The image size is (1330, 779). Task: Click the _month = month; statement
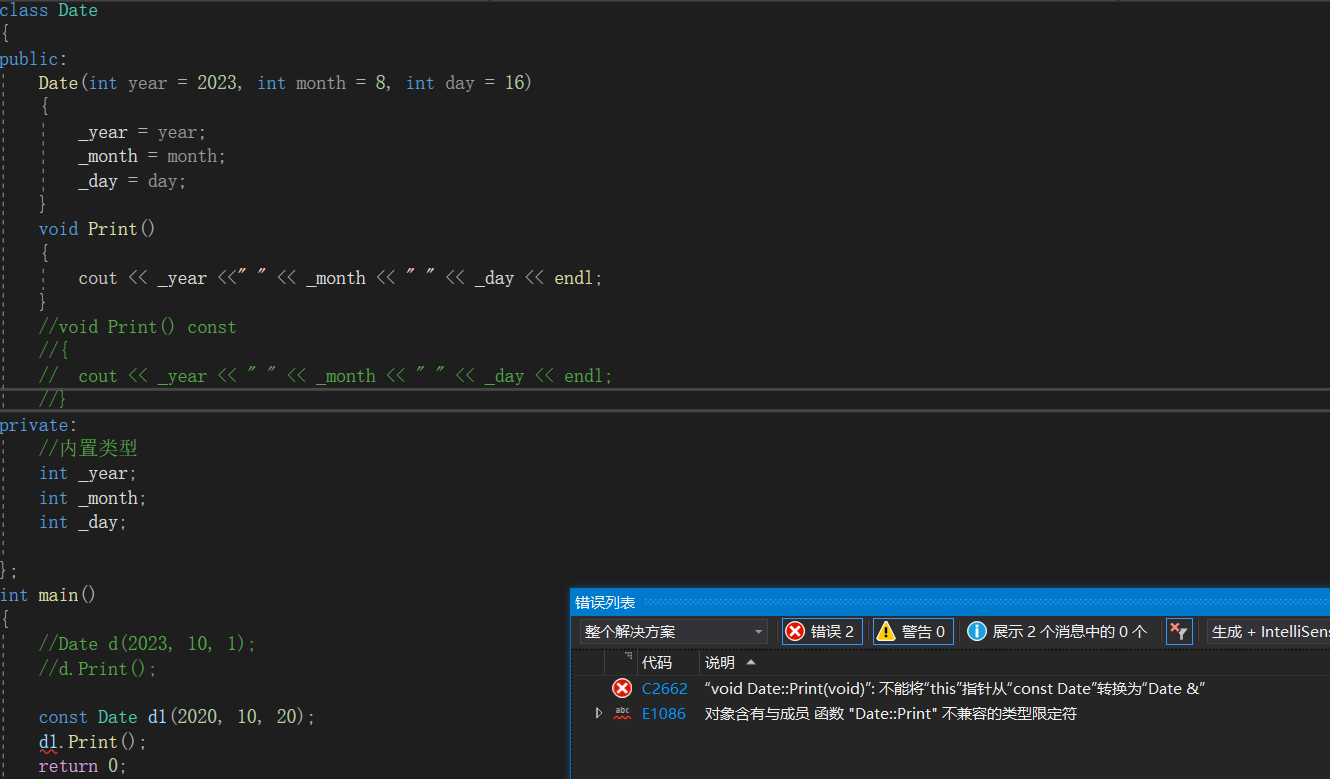[x=152, y=156]
